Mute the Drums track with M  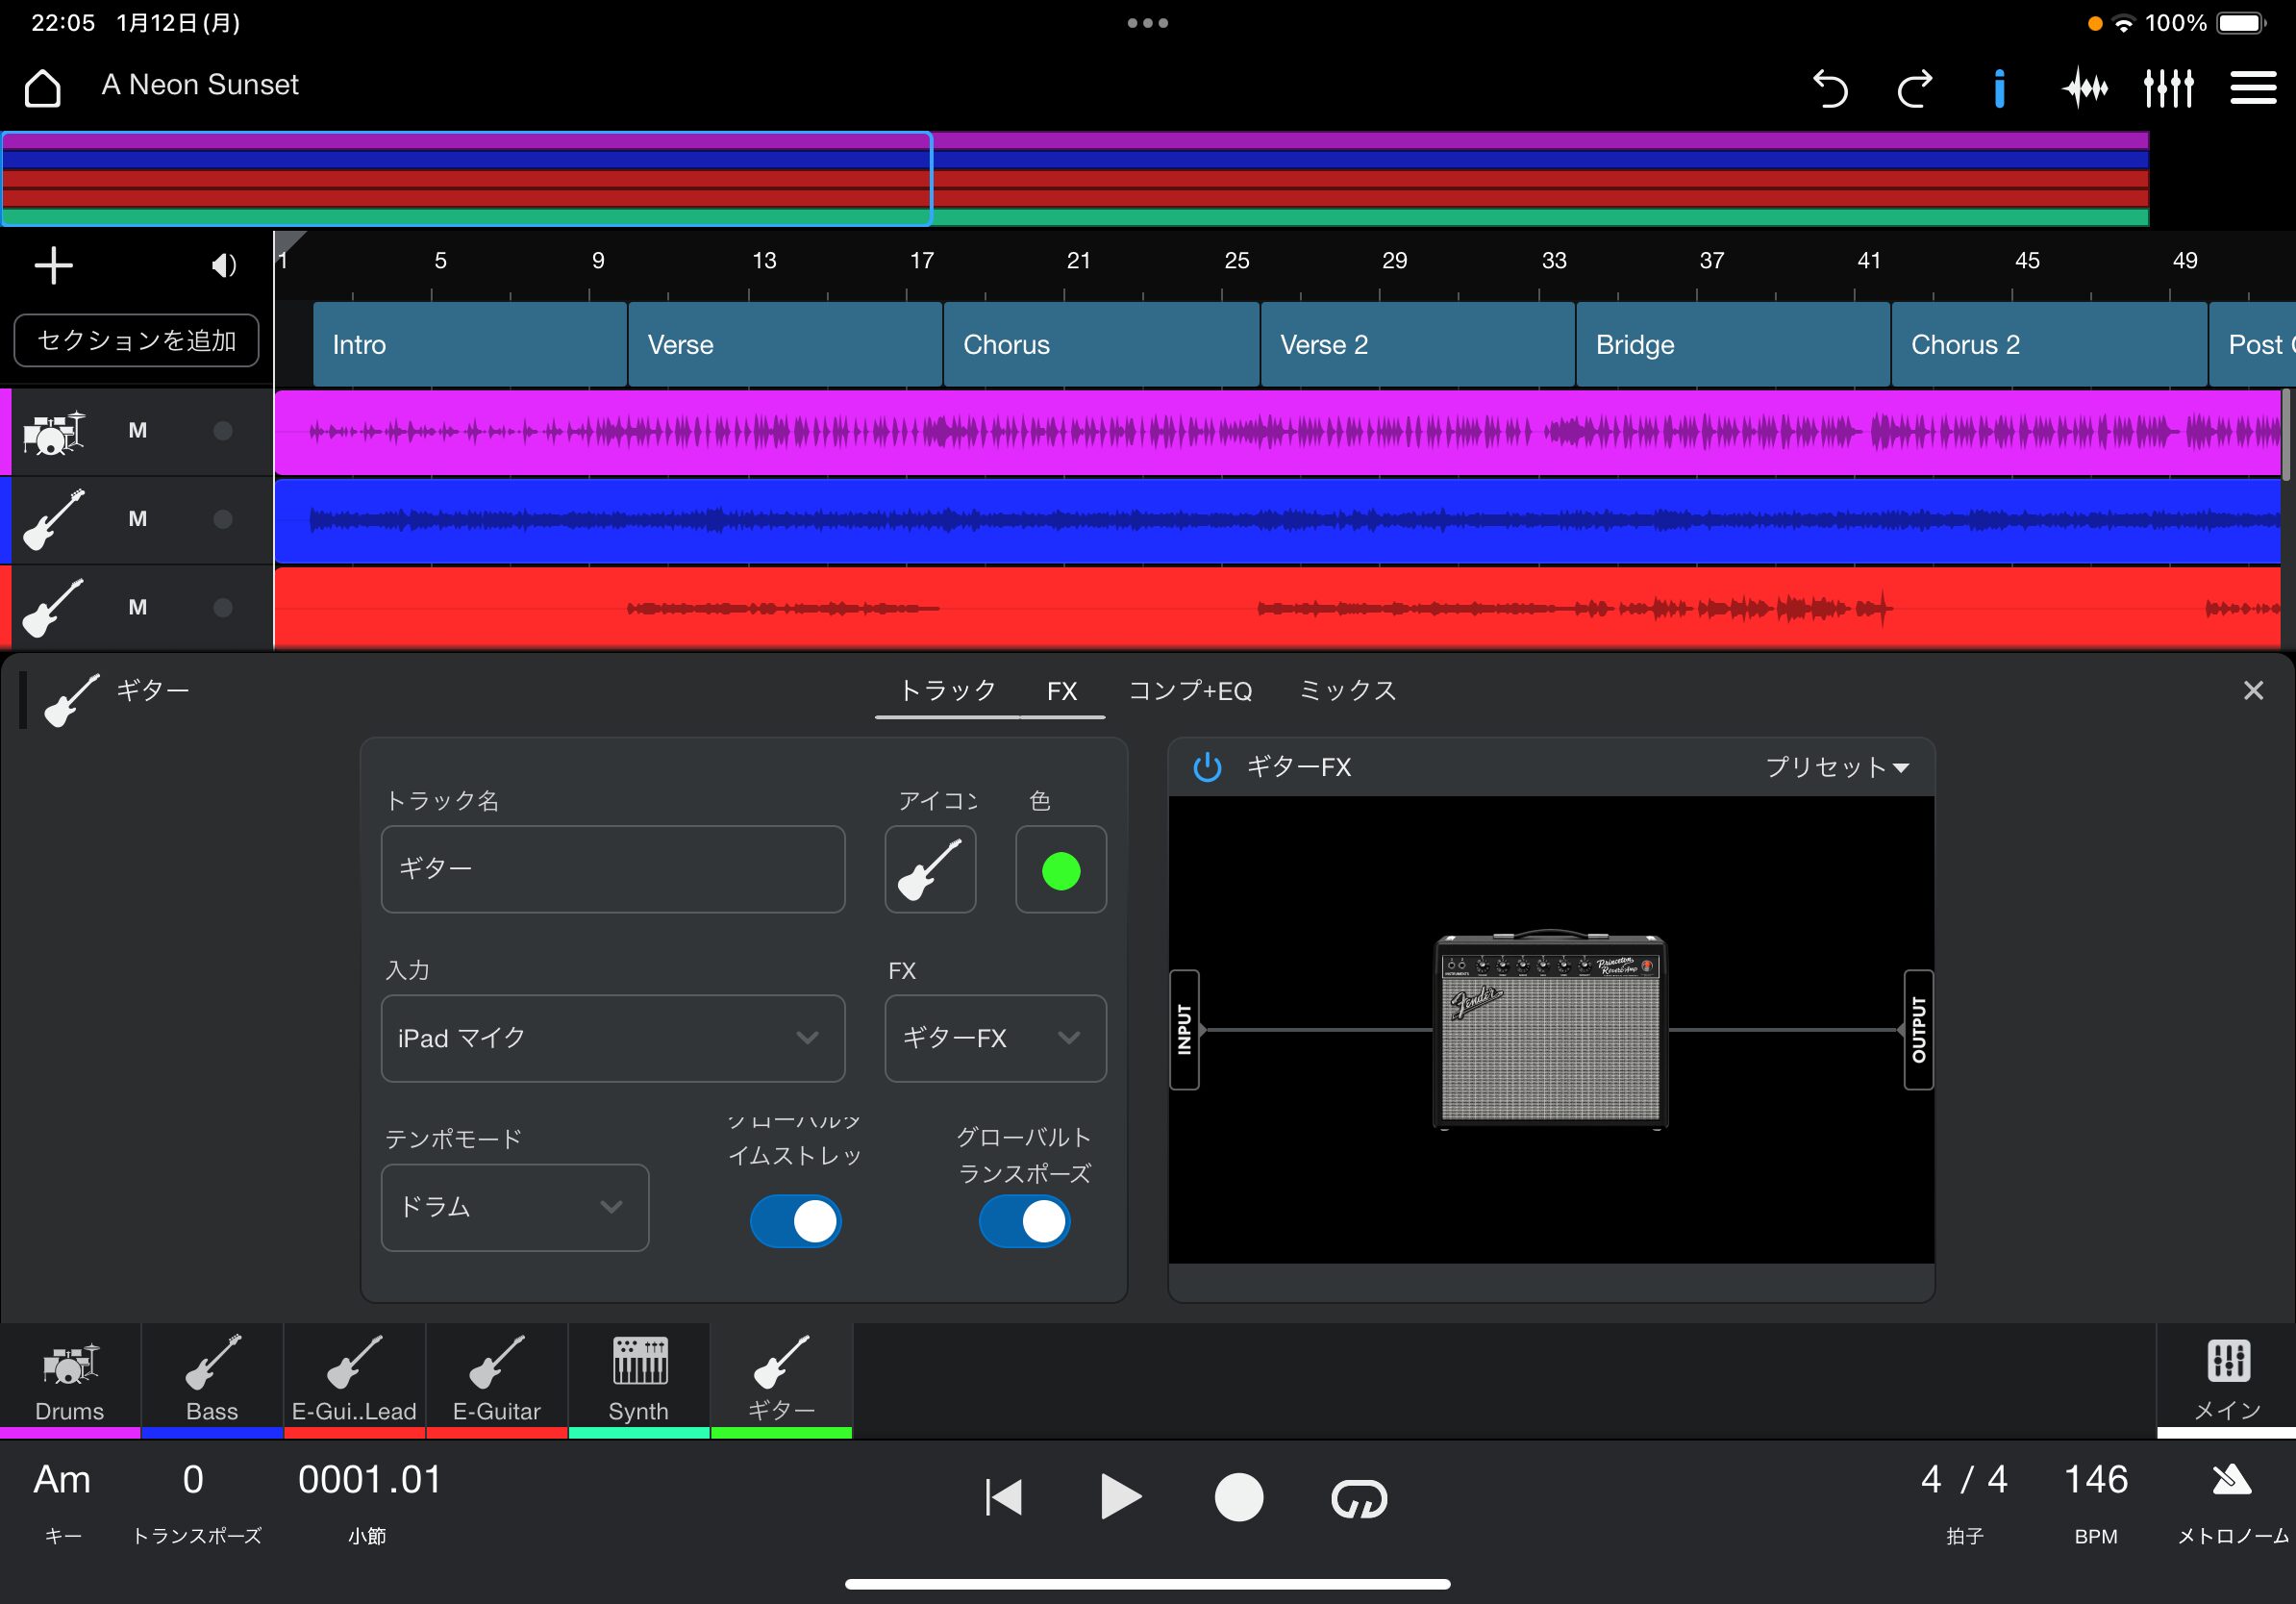(138, 431)
